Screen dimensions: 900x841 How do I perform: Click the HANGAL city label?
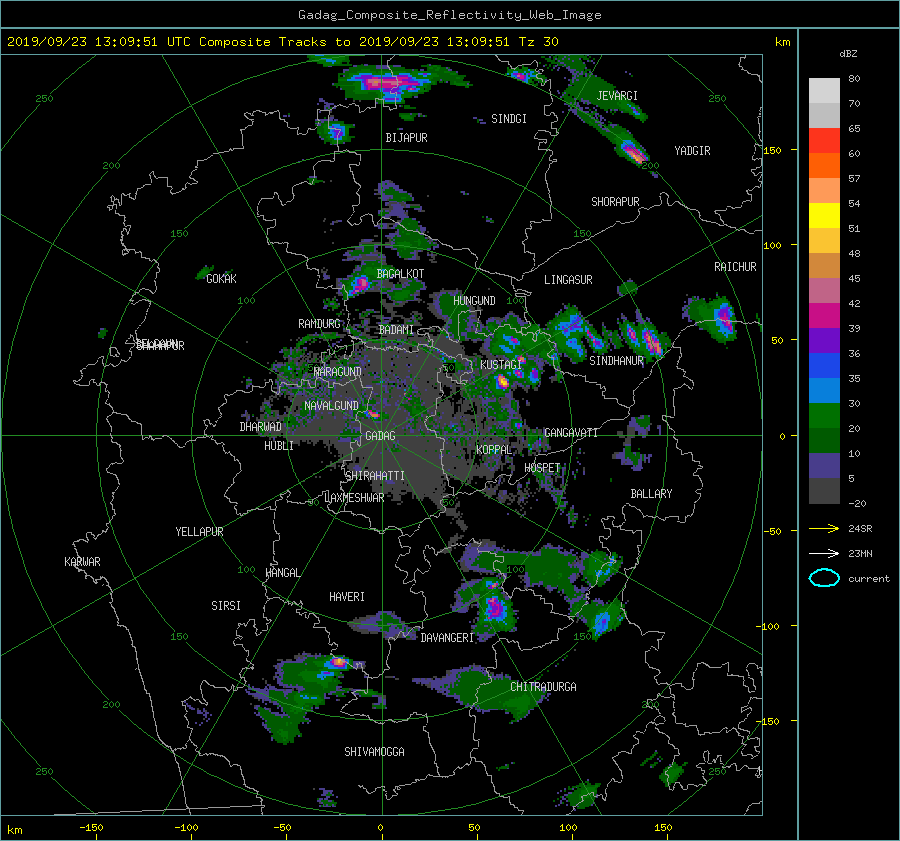(282, 573)
